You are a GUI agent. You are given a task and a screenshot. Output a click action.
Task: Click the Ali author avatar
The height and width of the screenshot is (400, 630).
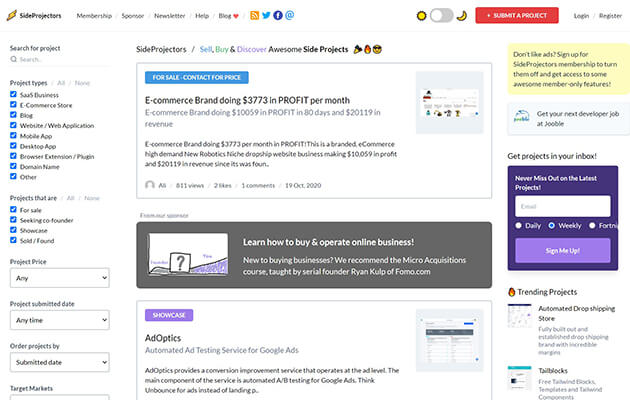click(x=150, y=185)
